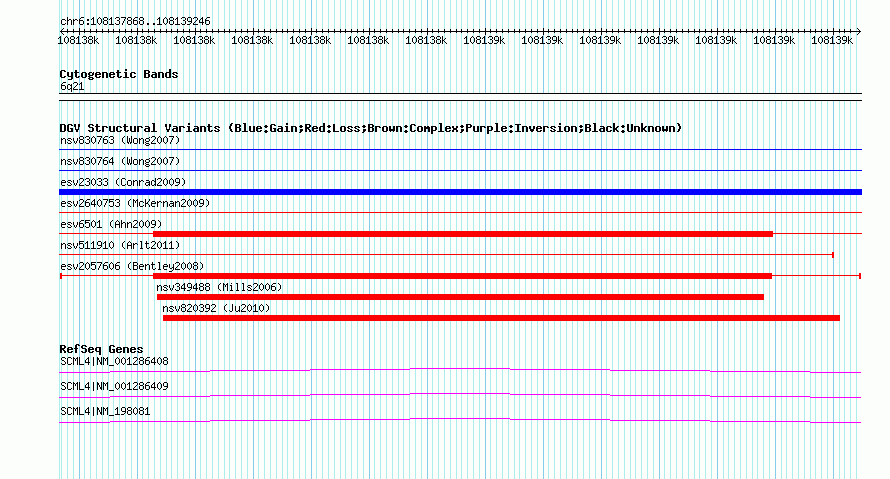Click the red nsv349488 loss bar
890x479 pixels.
(460, 297)
